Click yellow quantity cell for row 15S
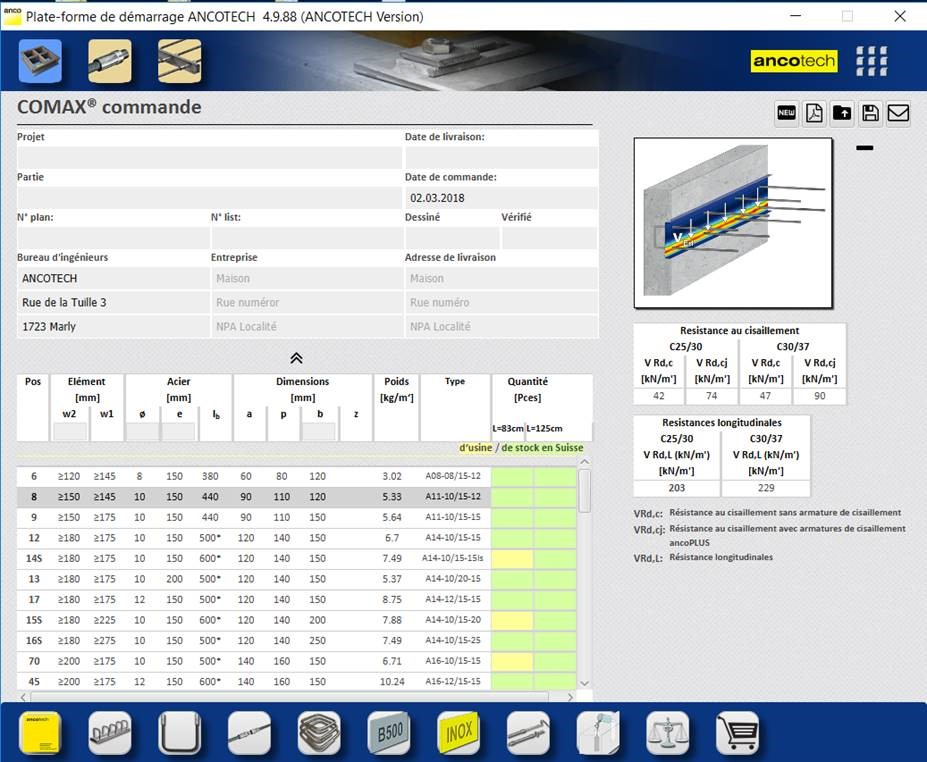Image resolution: width=927 pixels, height=762 pixels. (x=512, y=620)
